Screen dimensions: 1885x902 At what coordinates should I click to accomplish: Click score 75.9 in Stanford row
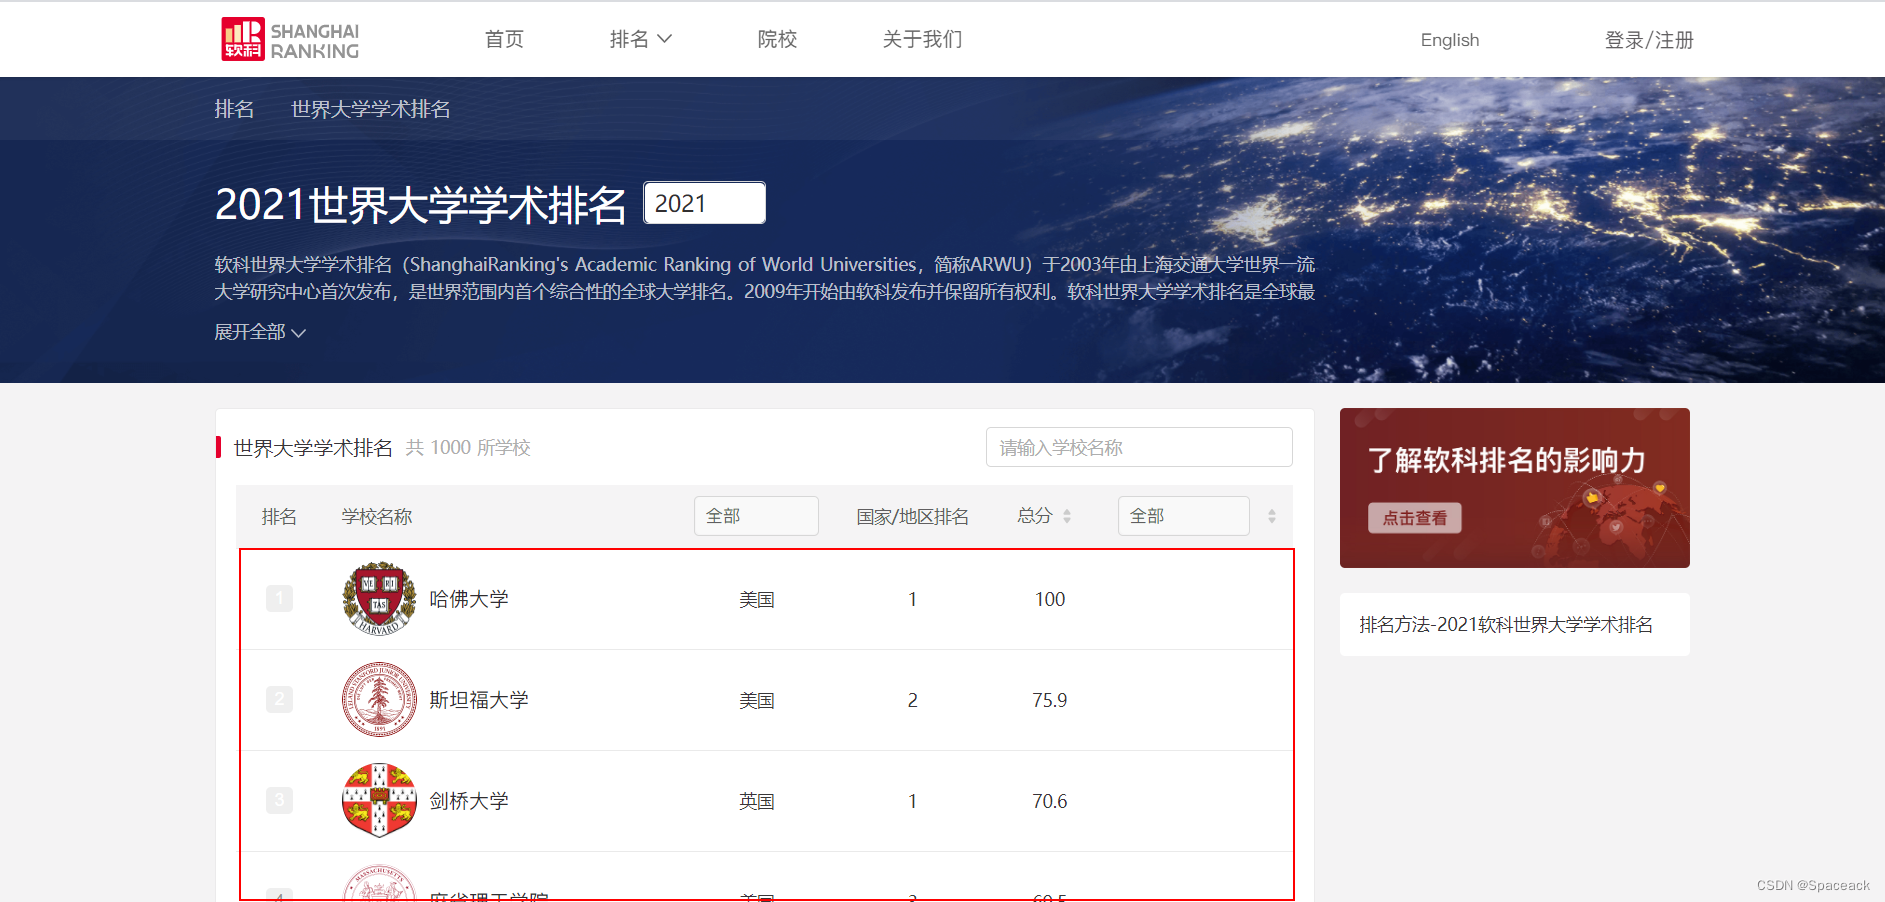coord(1050,700)
